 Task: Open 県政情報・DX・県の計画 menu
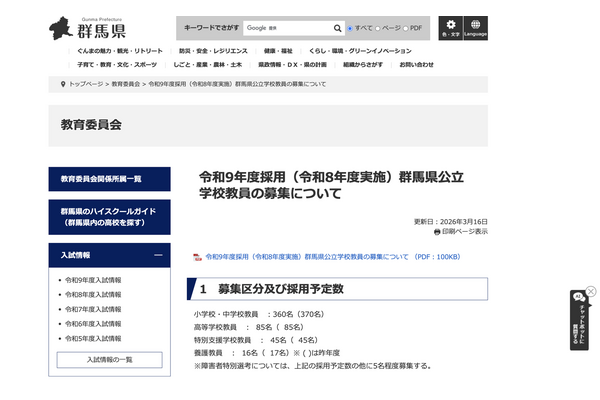coord(292,65)
